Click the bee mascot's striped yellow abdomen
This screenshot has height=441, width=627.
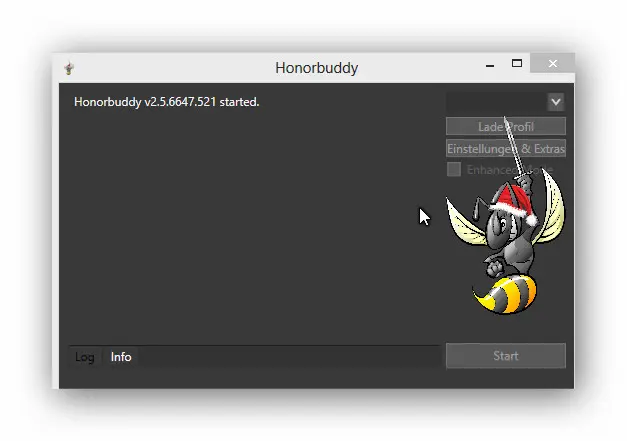506,292
